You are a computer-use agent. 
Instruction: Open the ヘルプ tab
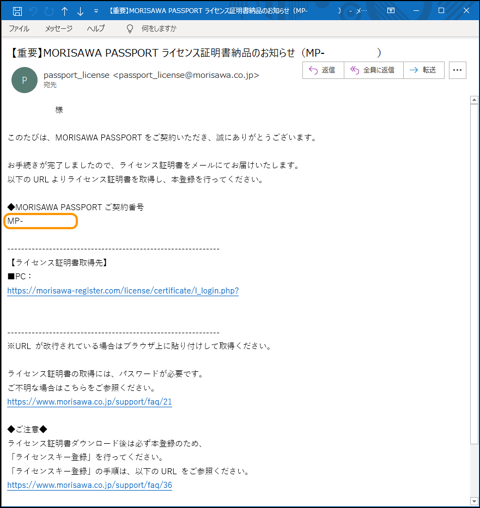point(96,29)
